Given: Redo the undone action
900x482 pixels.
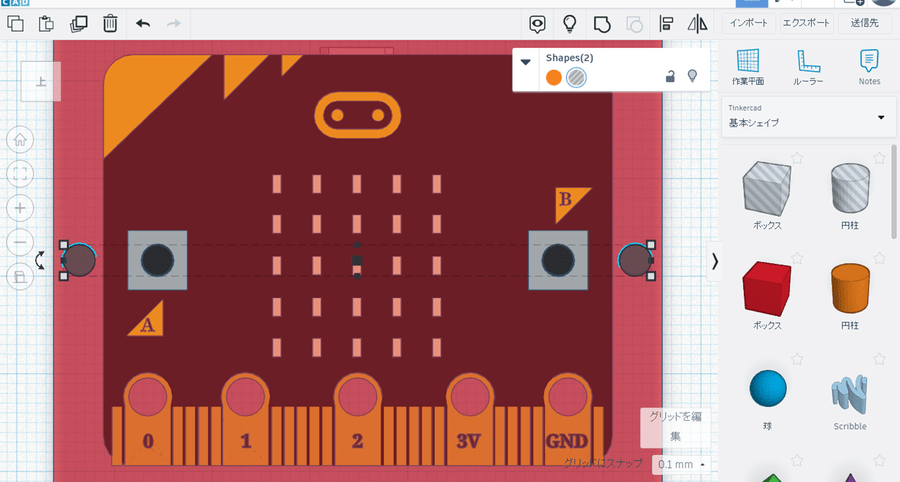Looking at the screenshot, I should (x=174, y=24).
